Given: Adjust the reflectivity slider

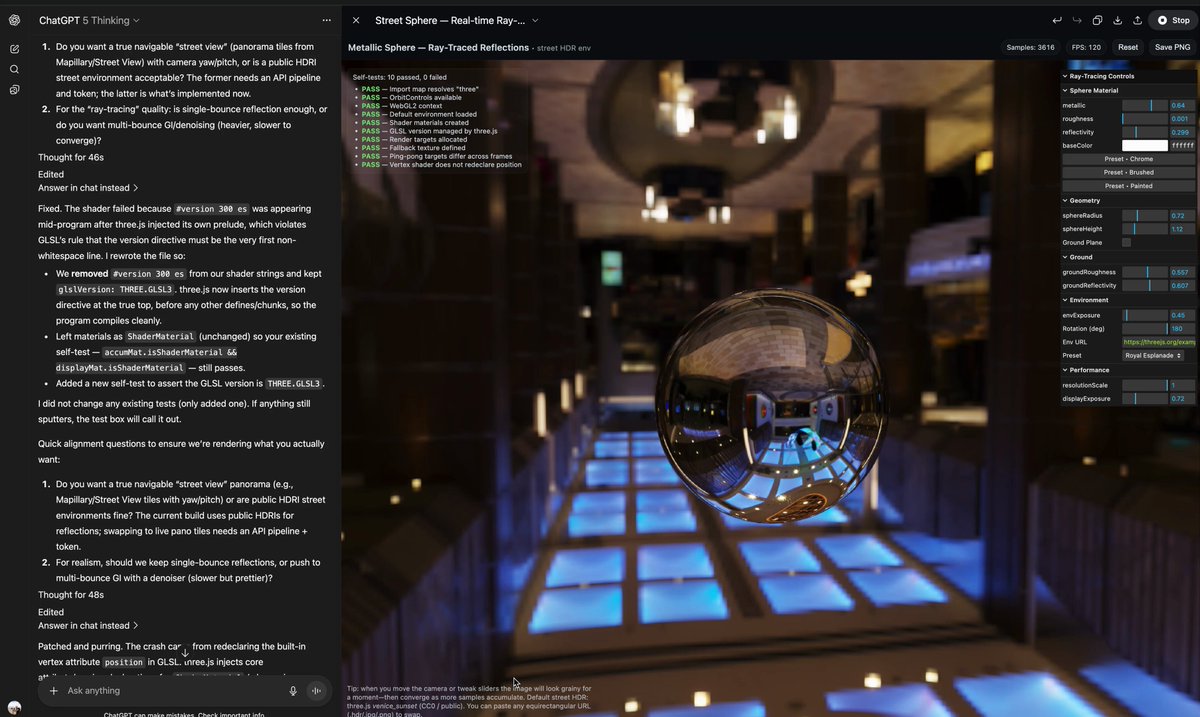Looking at the screenshot, I should [1144, 132].
